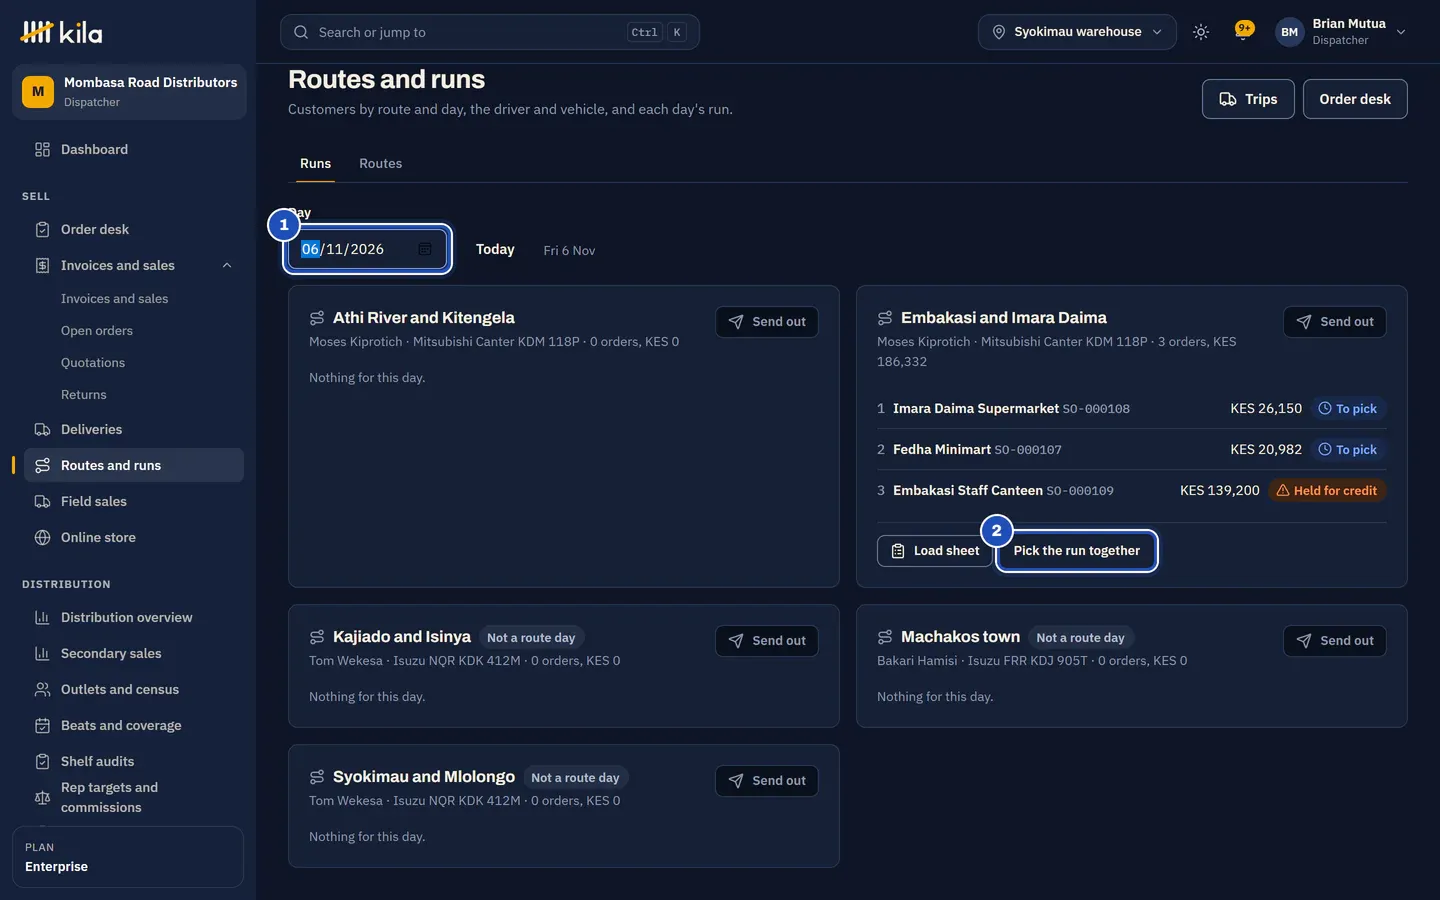Send out the Athi River and Kitengela run
This screenshot has width=1440, height=900.
767,322
